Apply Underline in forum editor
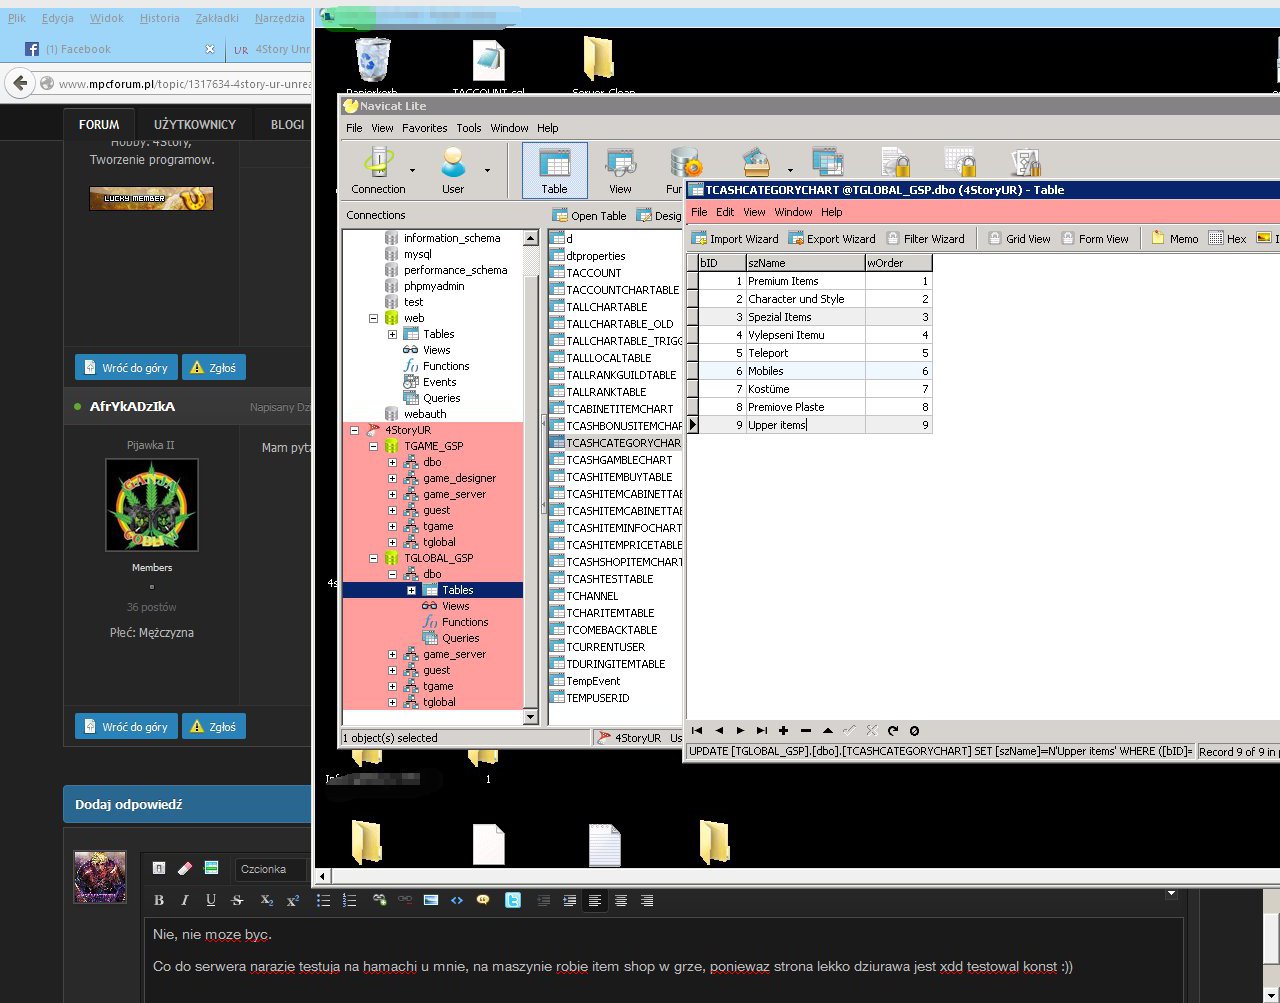The width and height of the screenshot is (1280, 1003). pos(210,901)
